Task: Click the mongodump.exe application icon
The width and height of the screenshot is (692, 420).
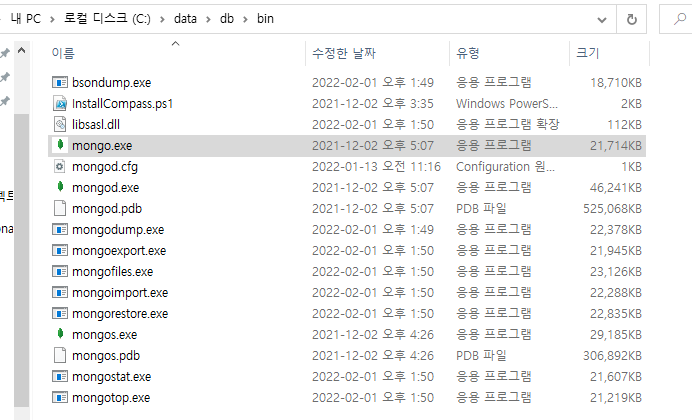Action: [x=60, y=229]
